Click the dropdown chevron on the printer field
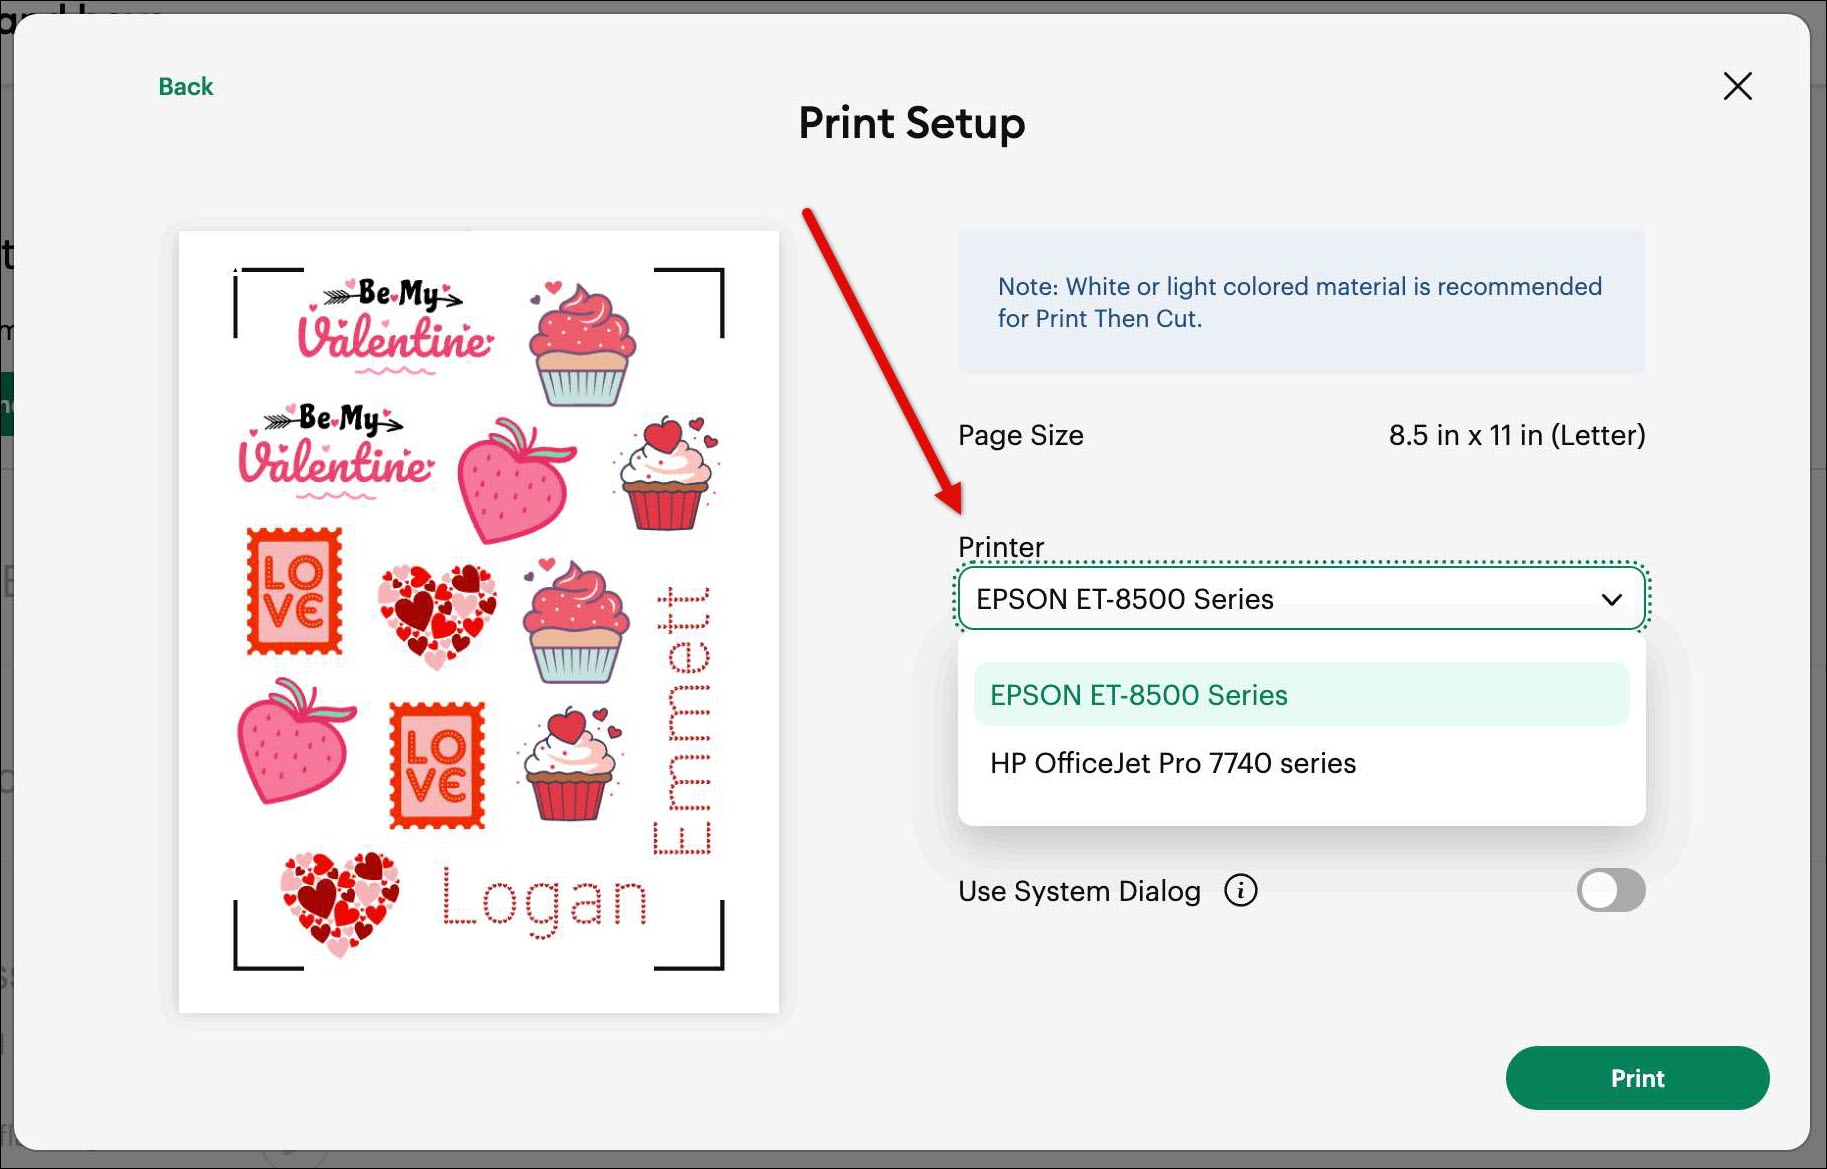1827x1169 pixels. pos(1612,599)
